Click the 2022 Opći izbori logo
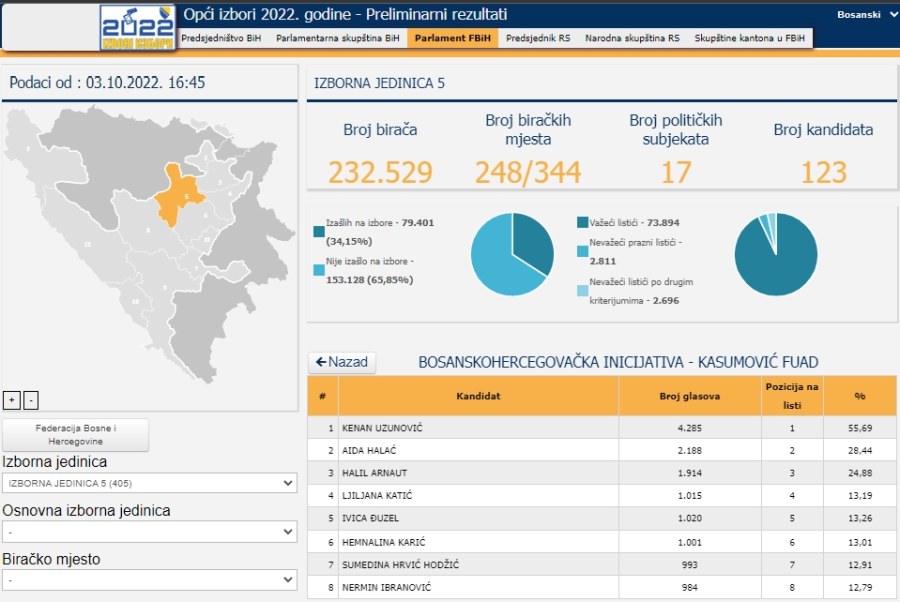Viewport: 900px width, 602px height. click(137, 27)
